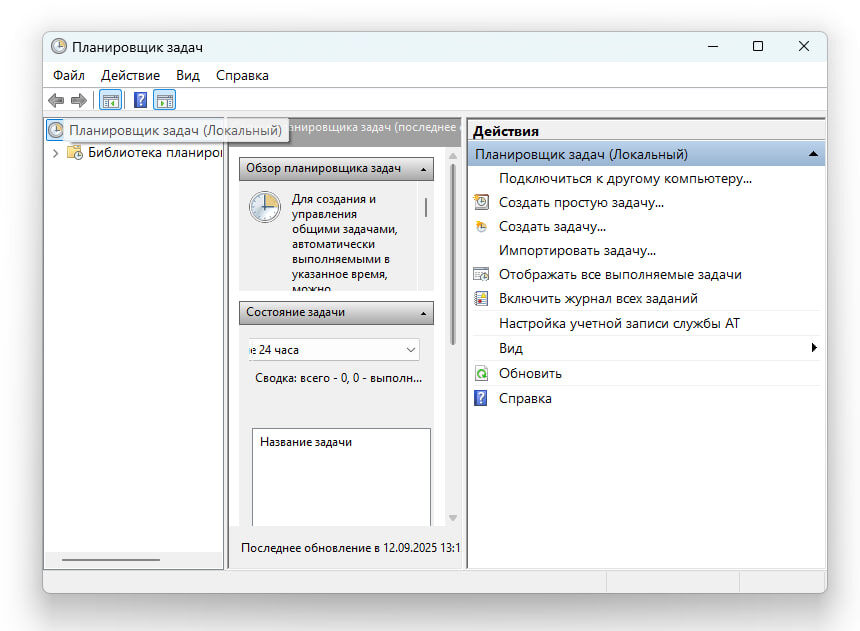Click the help icon beside Справка action
860x631 pixels.
(480, 398)
